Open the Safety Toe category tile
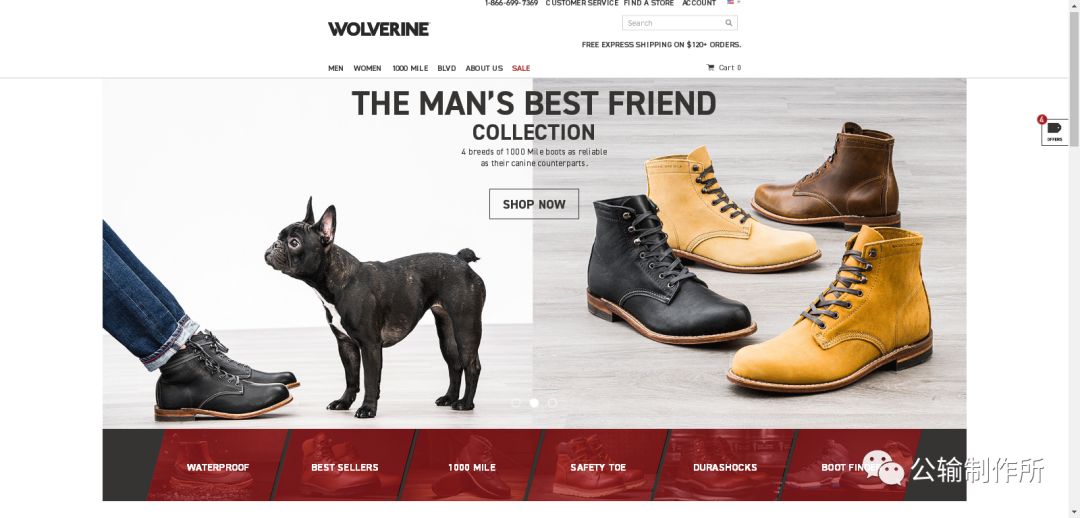Viewport: 1080px width, 518px height. (x=598, y=465)
